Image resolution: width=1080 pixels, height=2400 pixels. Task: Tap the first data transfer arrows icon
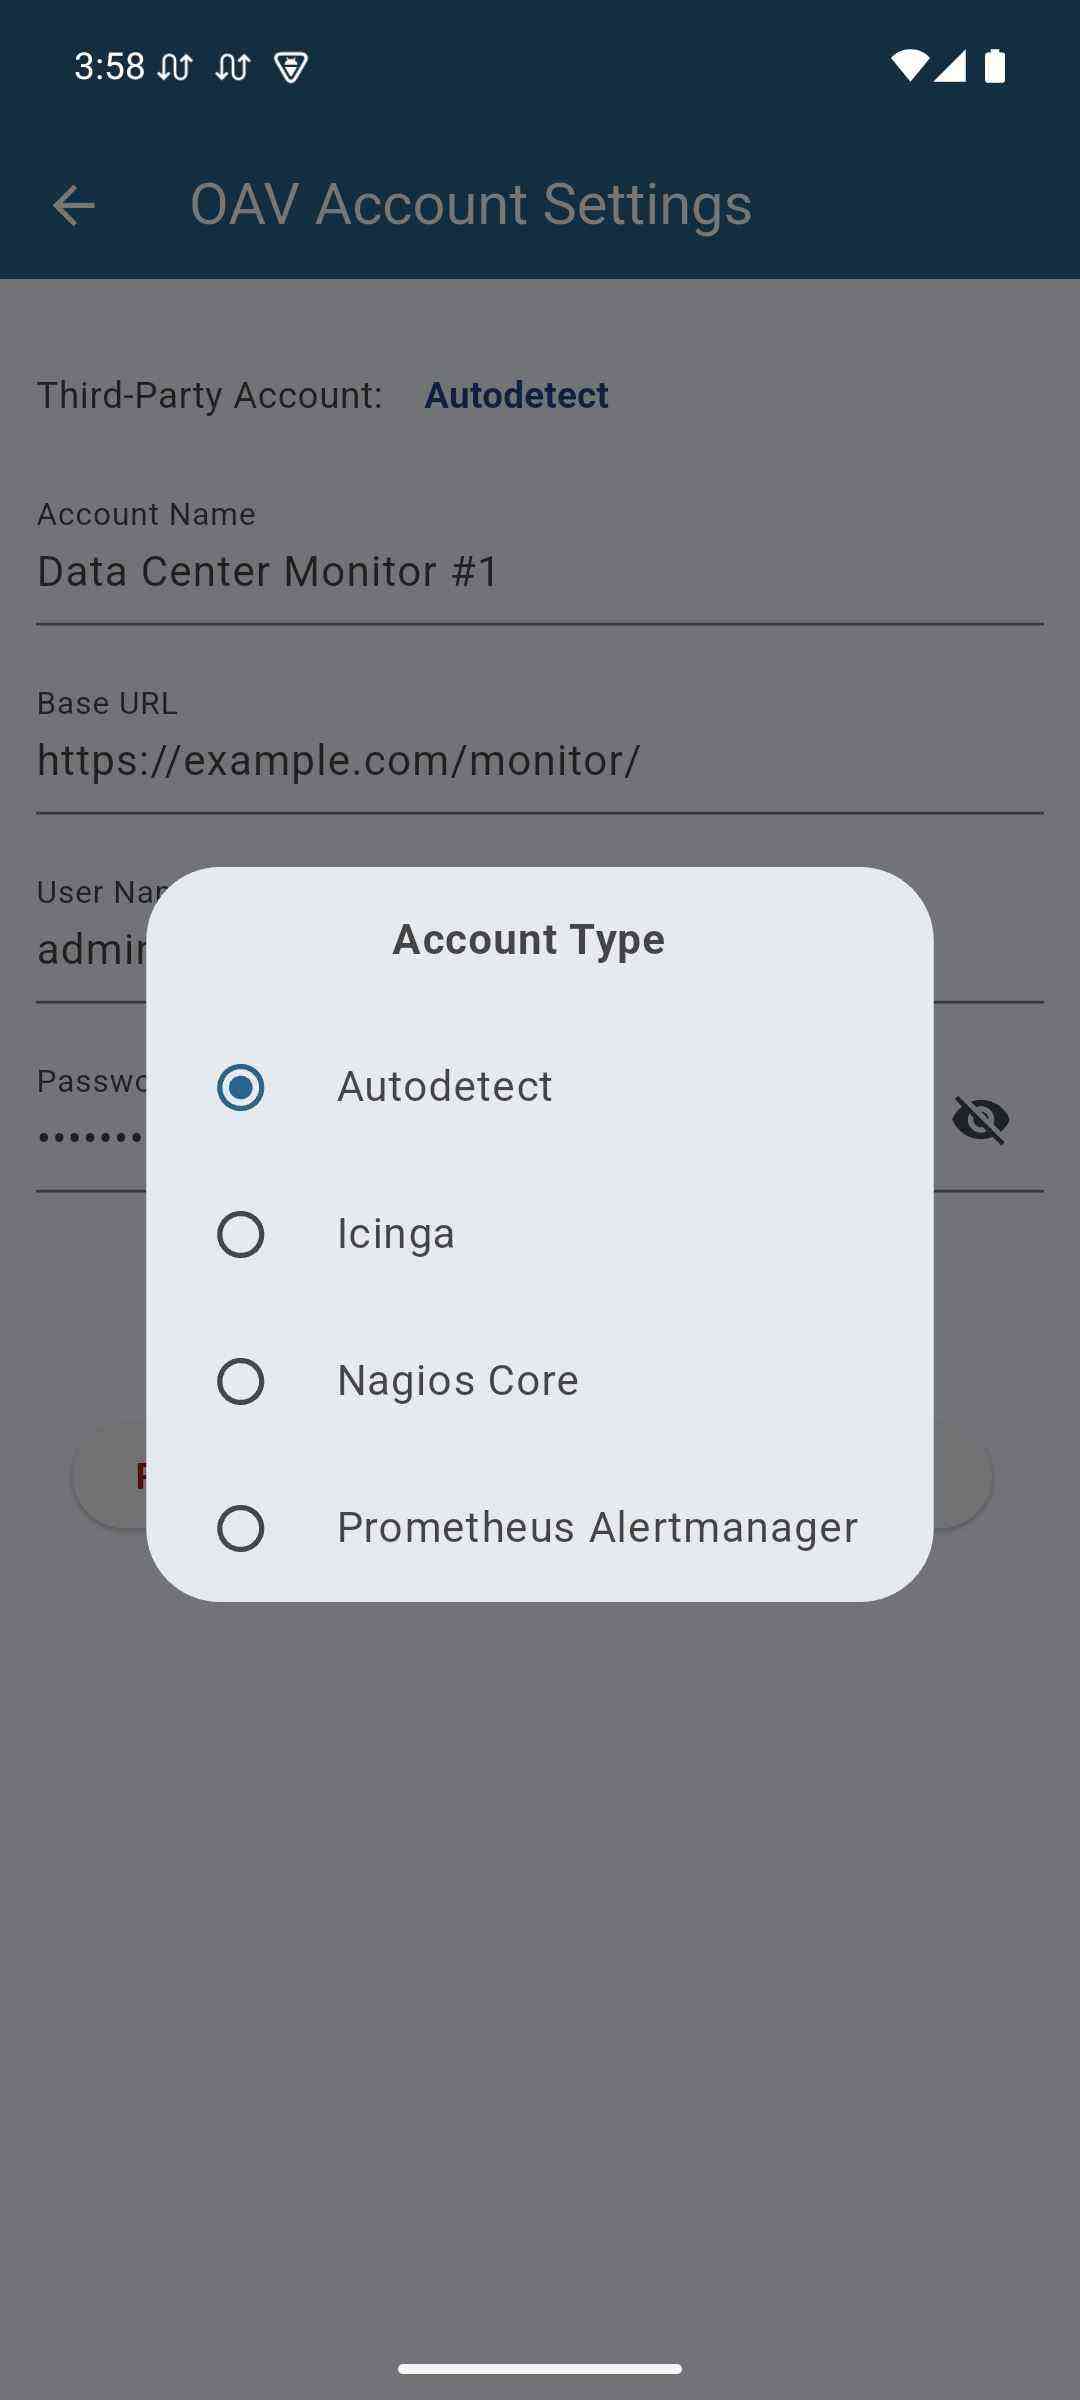tap(175, 68)
